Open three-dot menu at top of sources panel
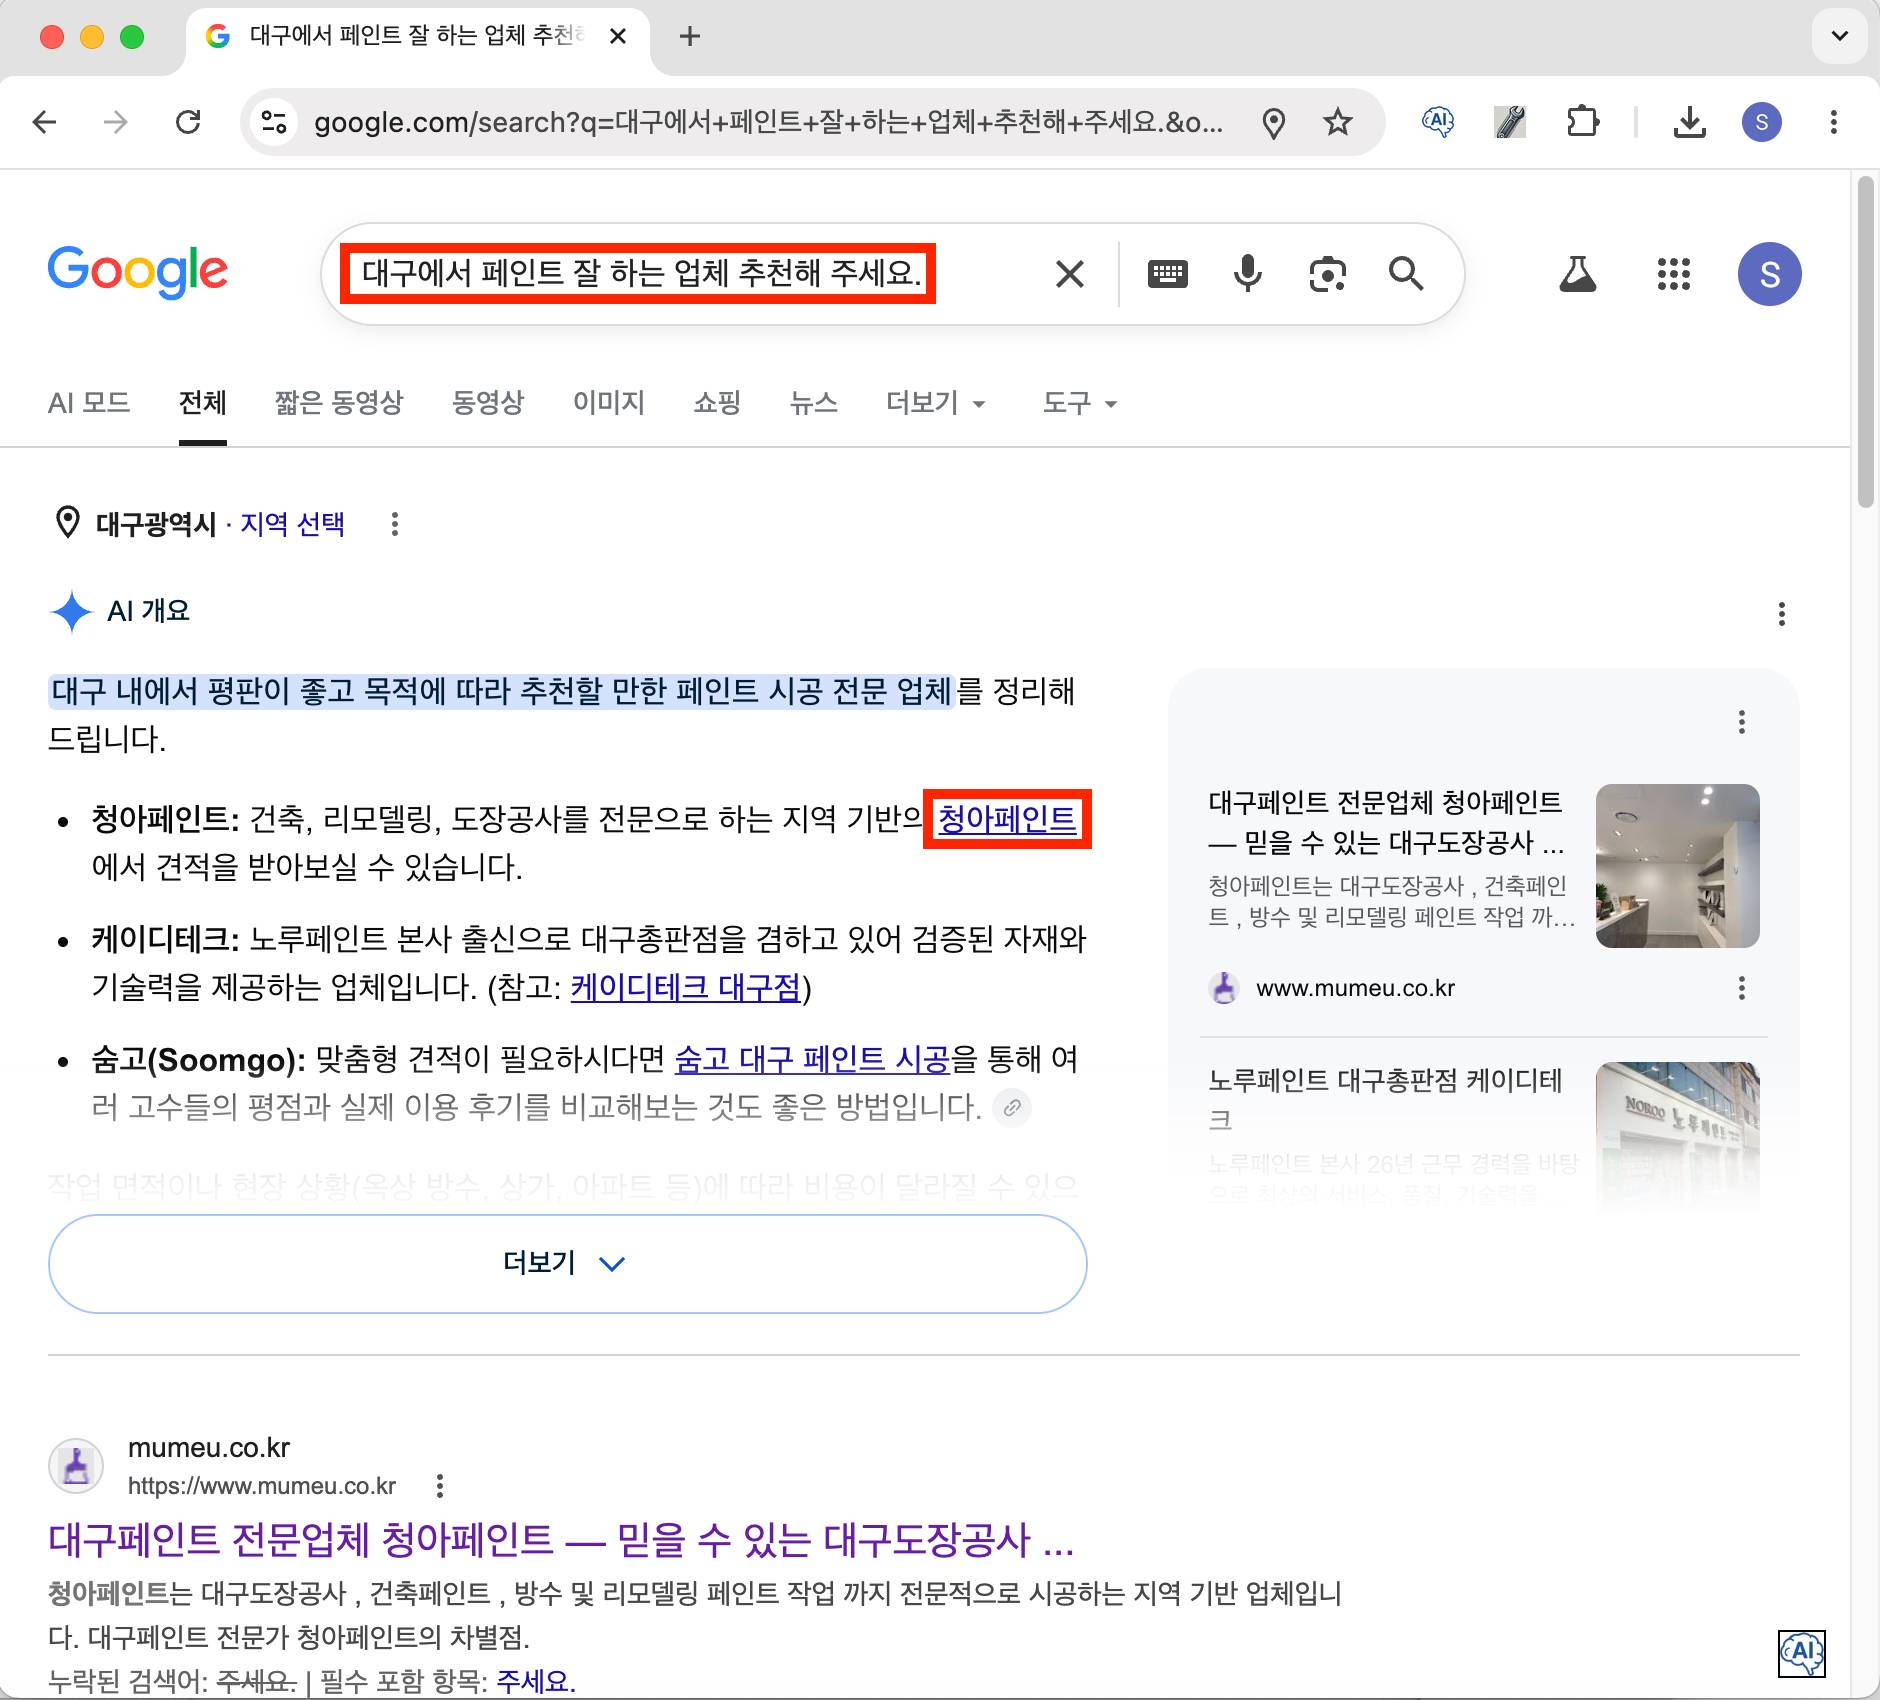 (x=1741, y=722)
